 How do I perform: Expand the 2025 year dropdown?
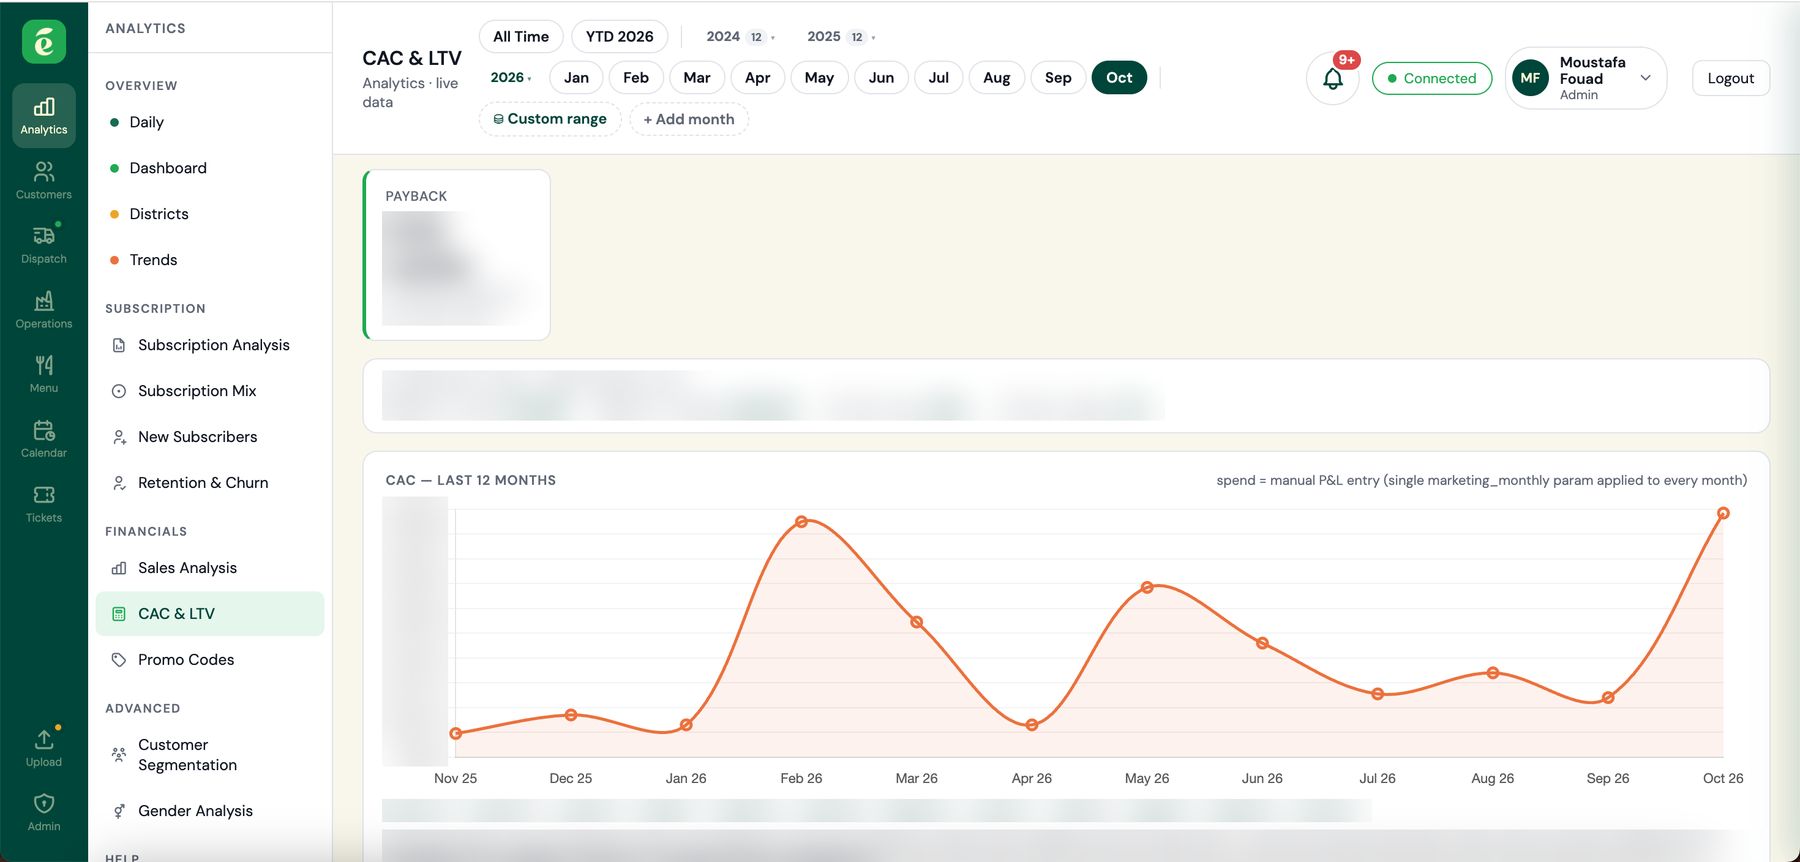point(841,37)
